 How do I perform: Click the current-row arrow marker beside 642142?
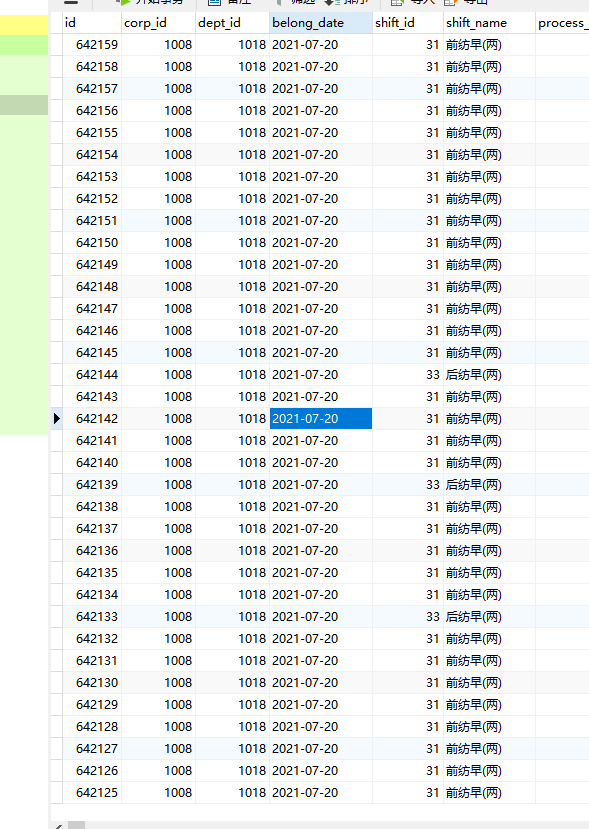click(57, 419)
